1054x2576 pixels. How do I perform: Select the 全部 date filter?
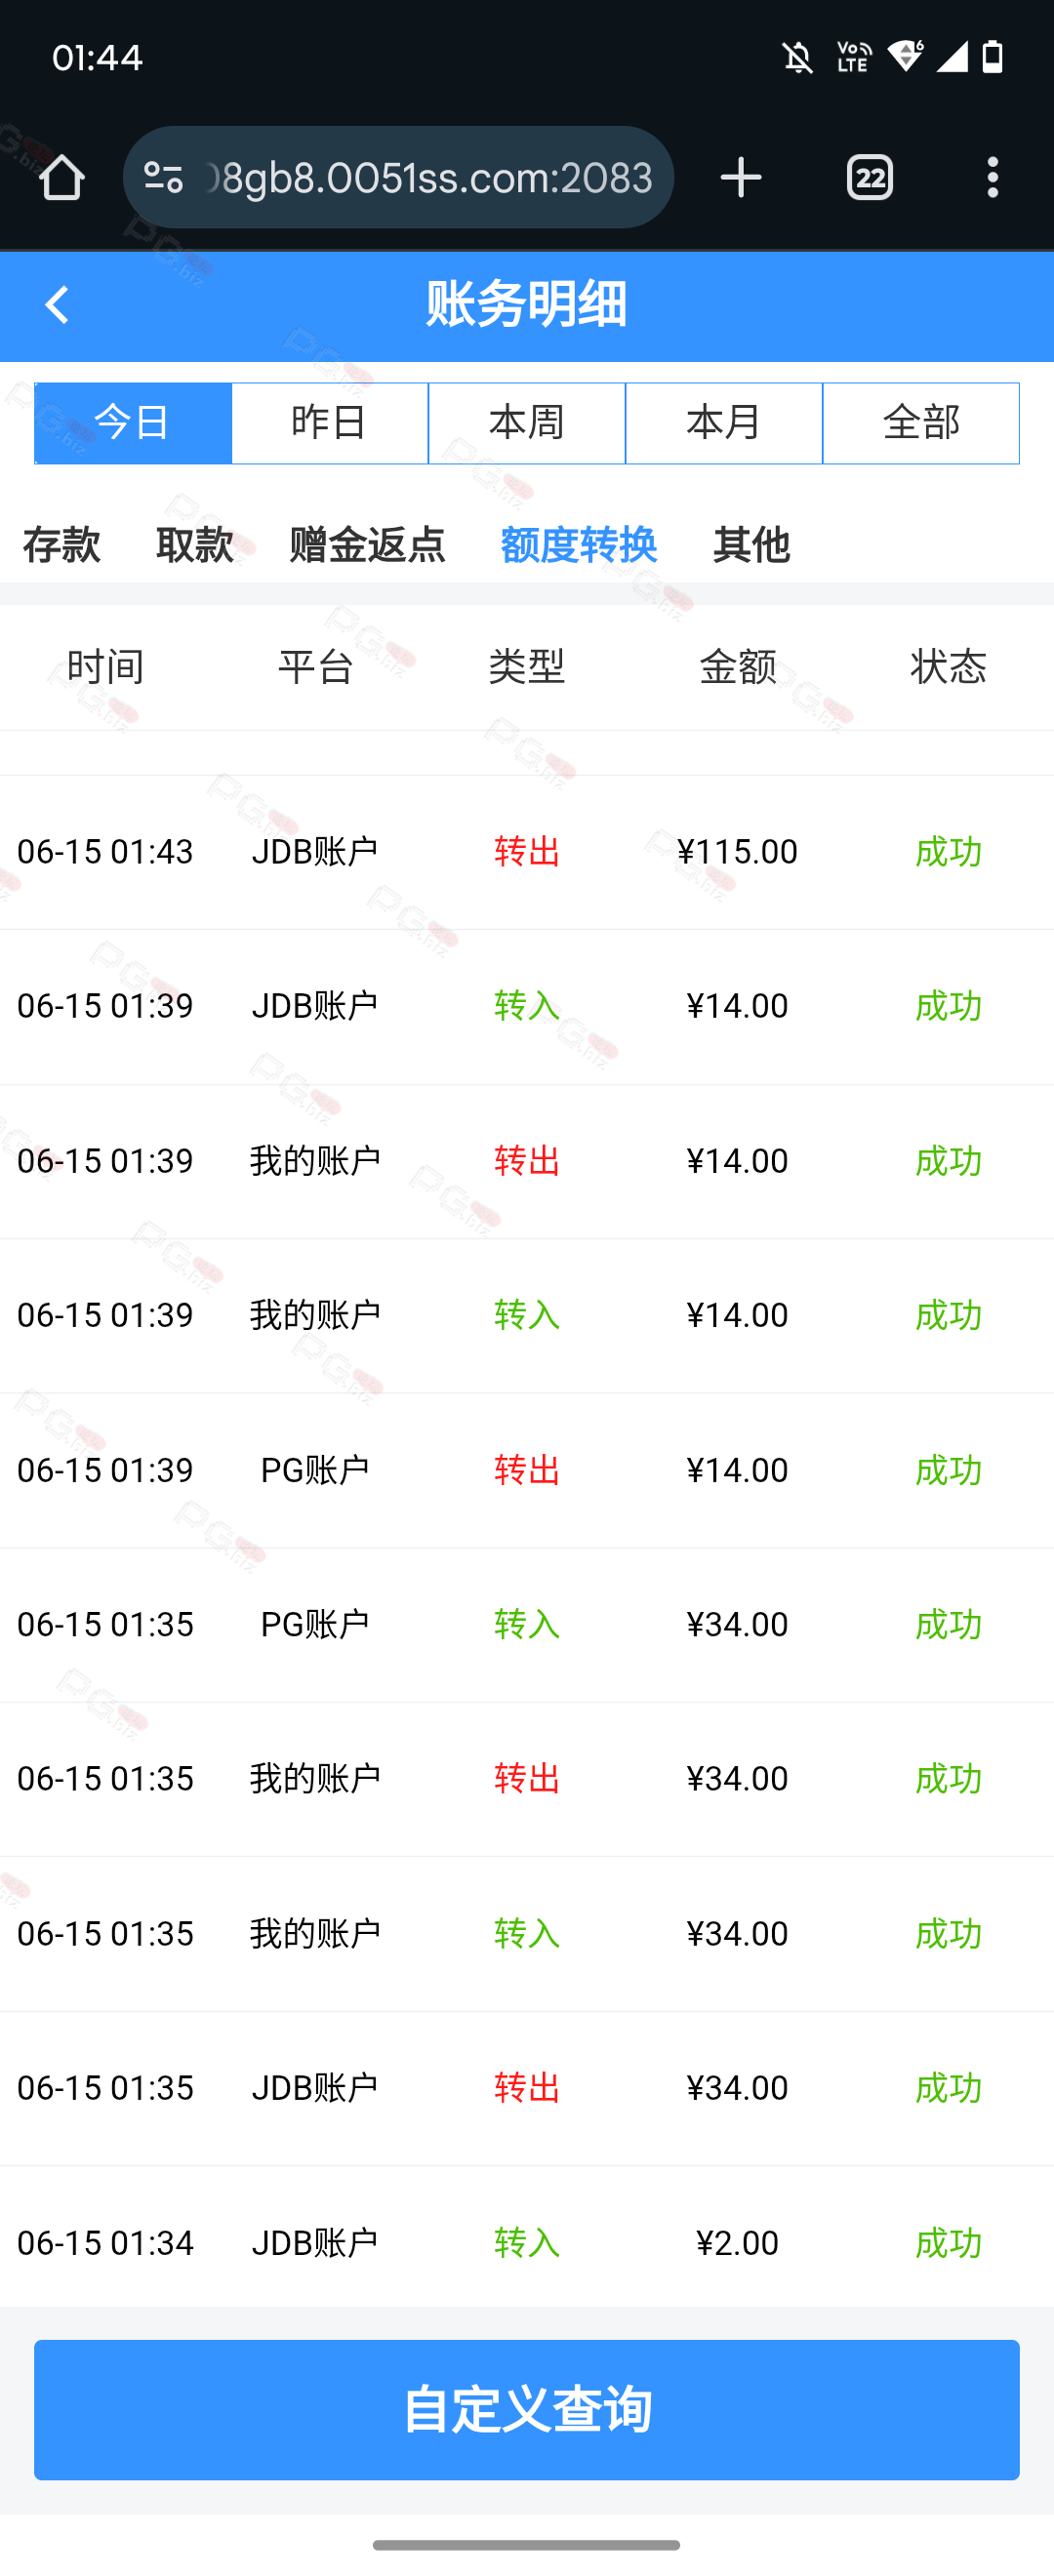[921, 423]
